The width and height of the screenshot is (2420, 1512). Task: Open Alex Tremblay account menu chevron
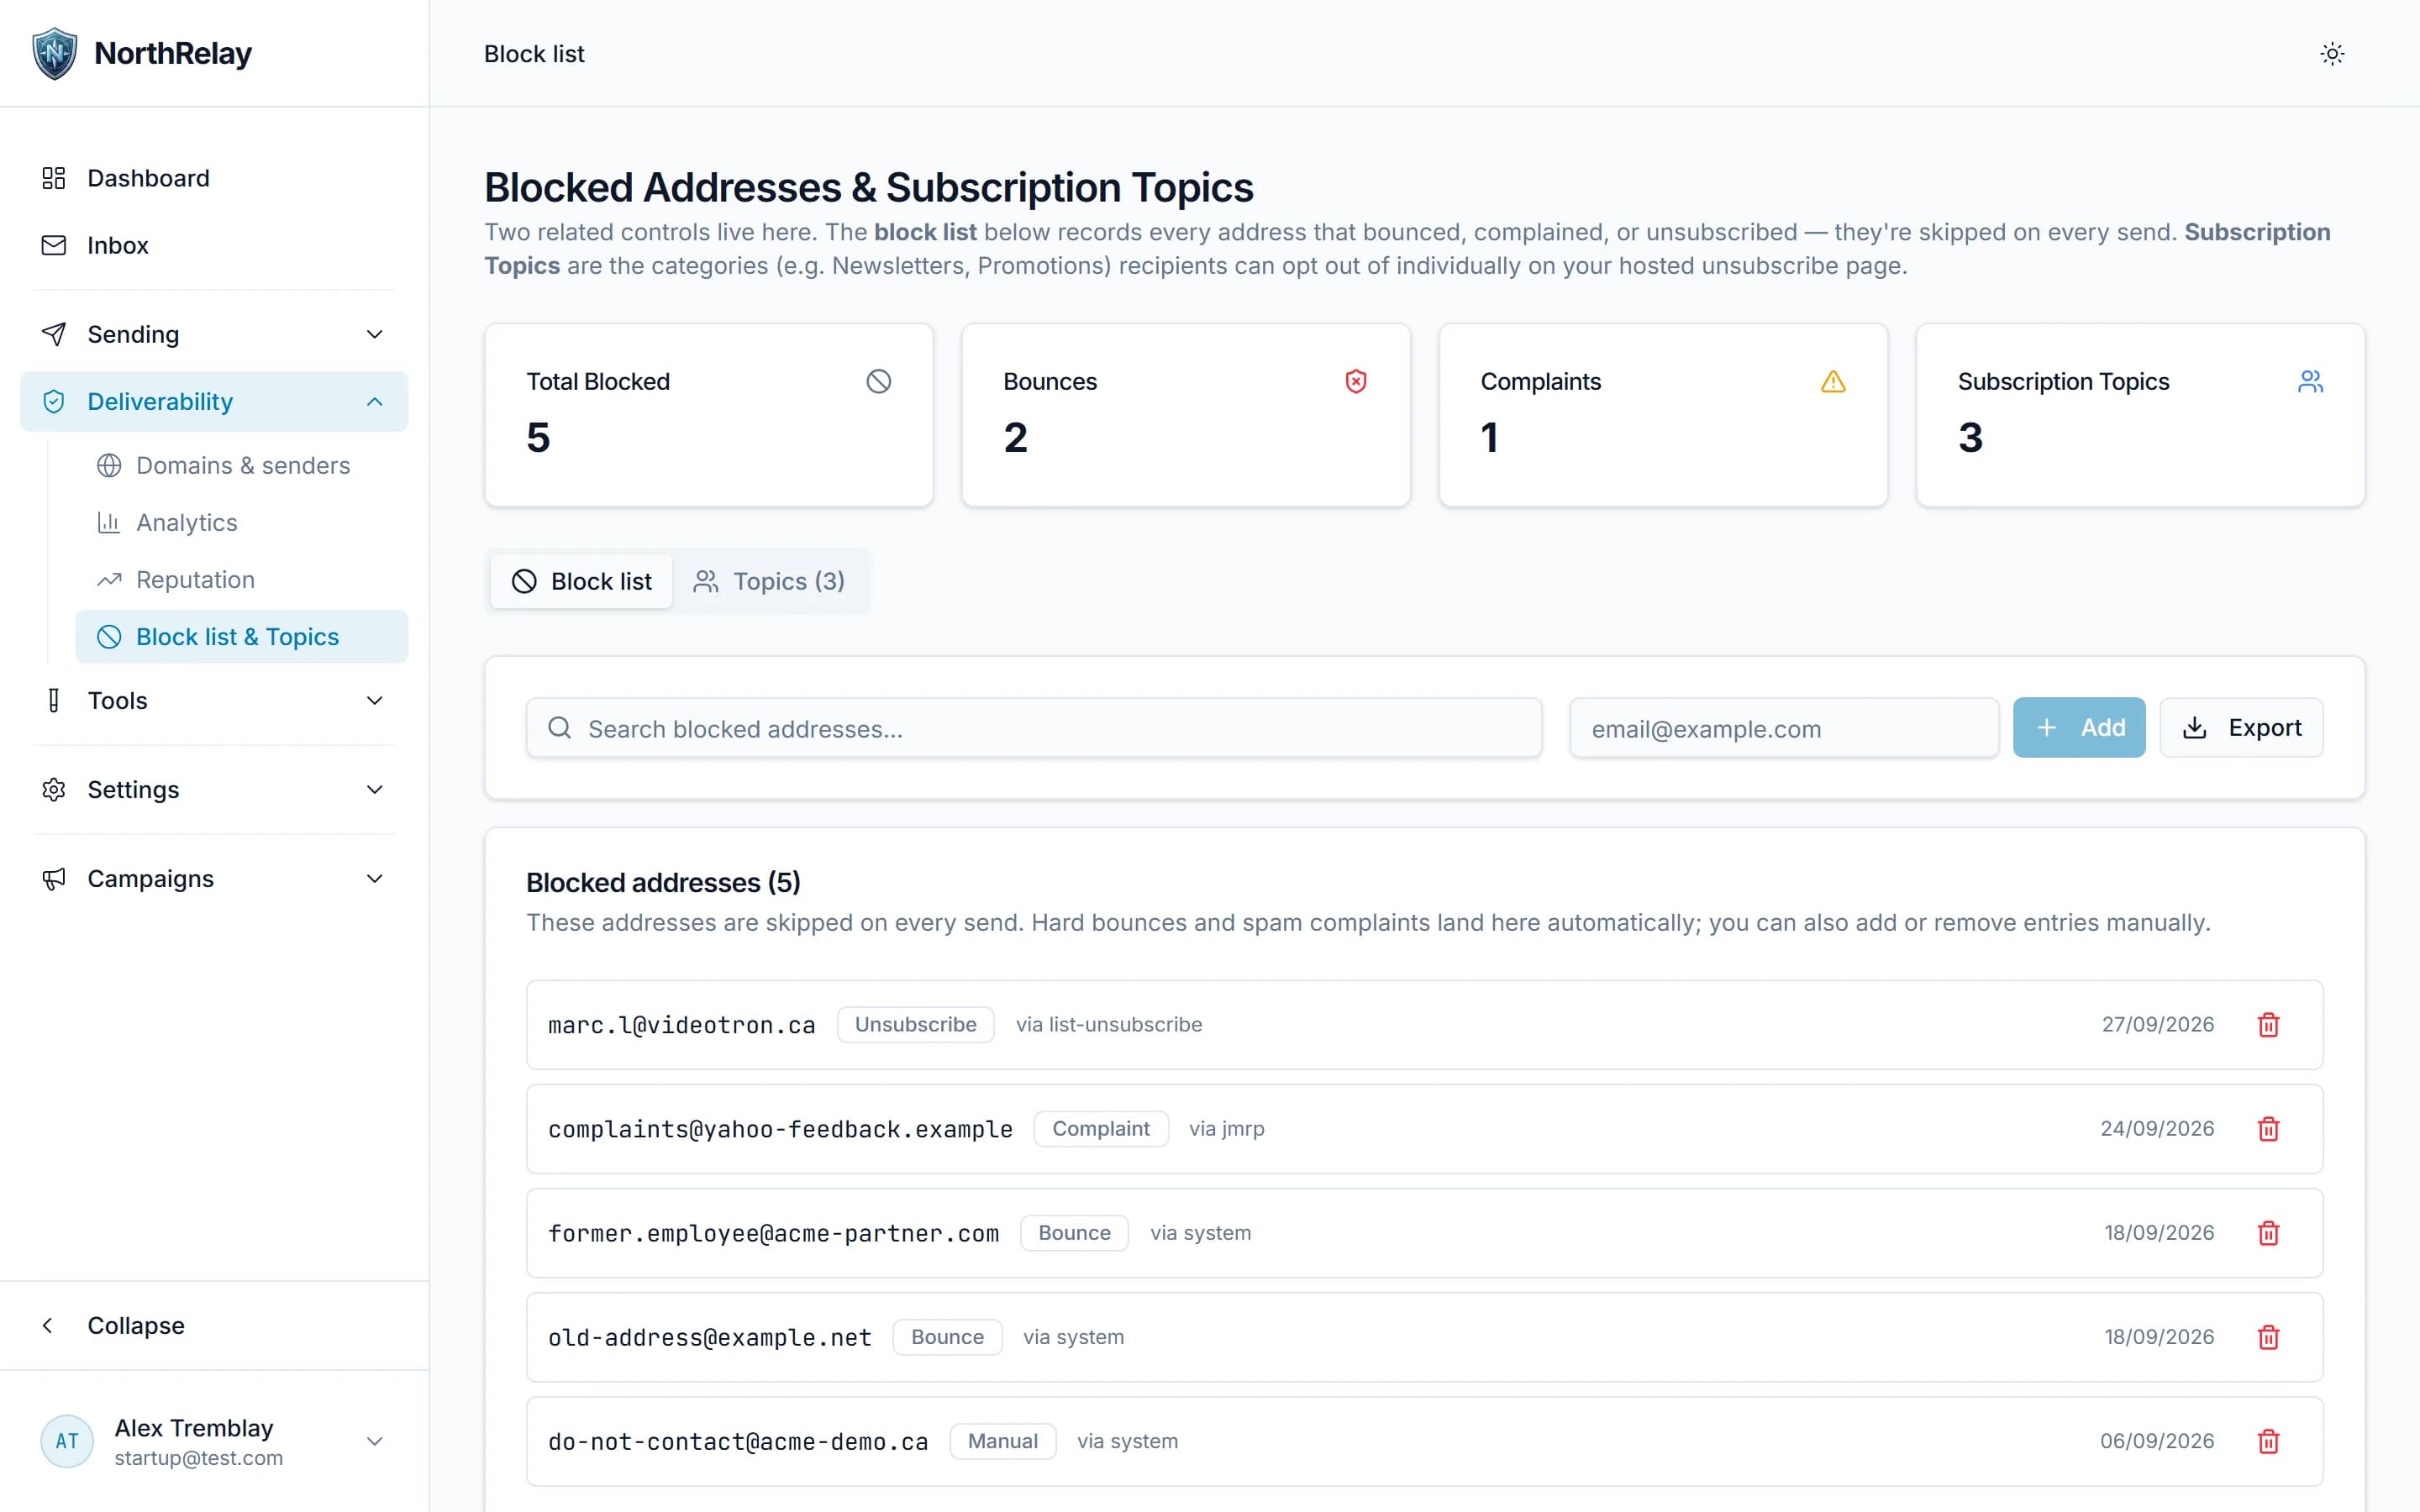pos(375,1441)
